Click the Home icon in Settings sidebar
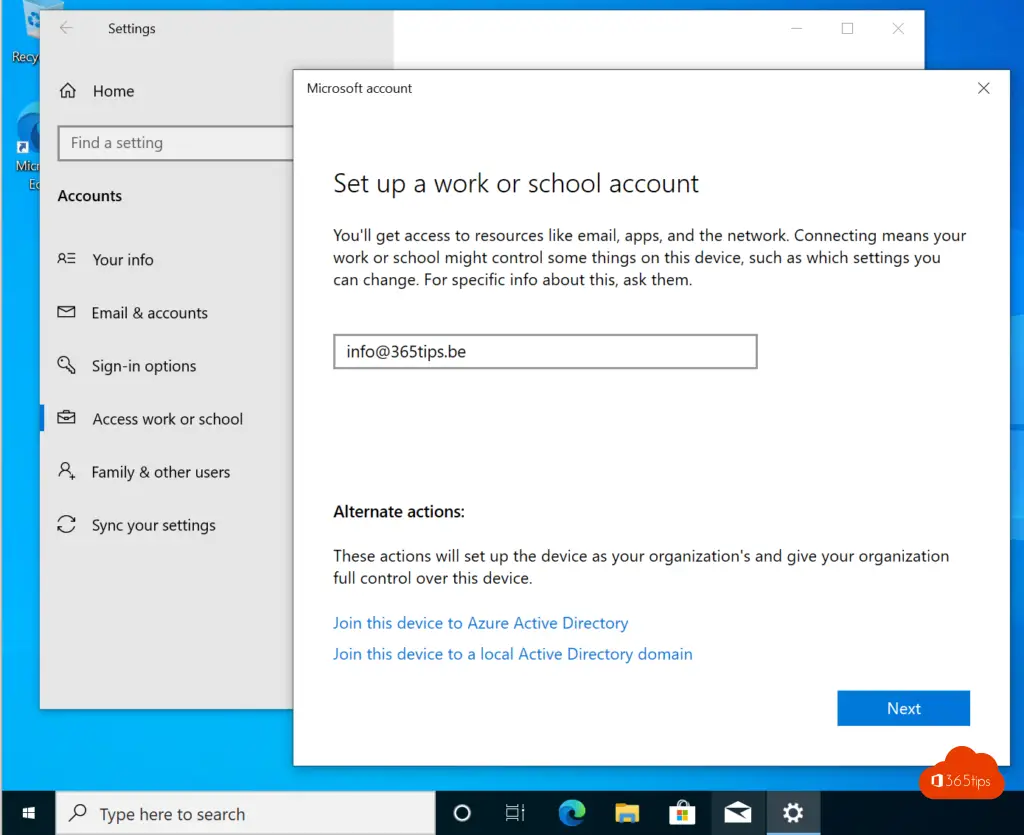 pyautogui.click(x=68, y=91)
